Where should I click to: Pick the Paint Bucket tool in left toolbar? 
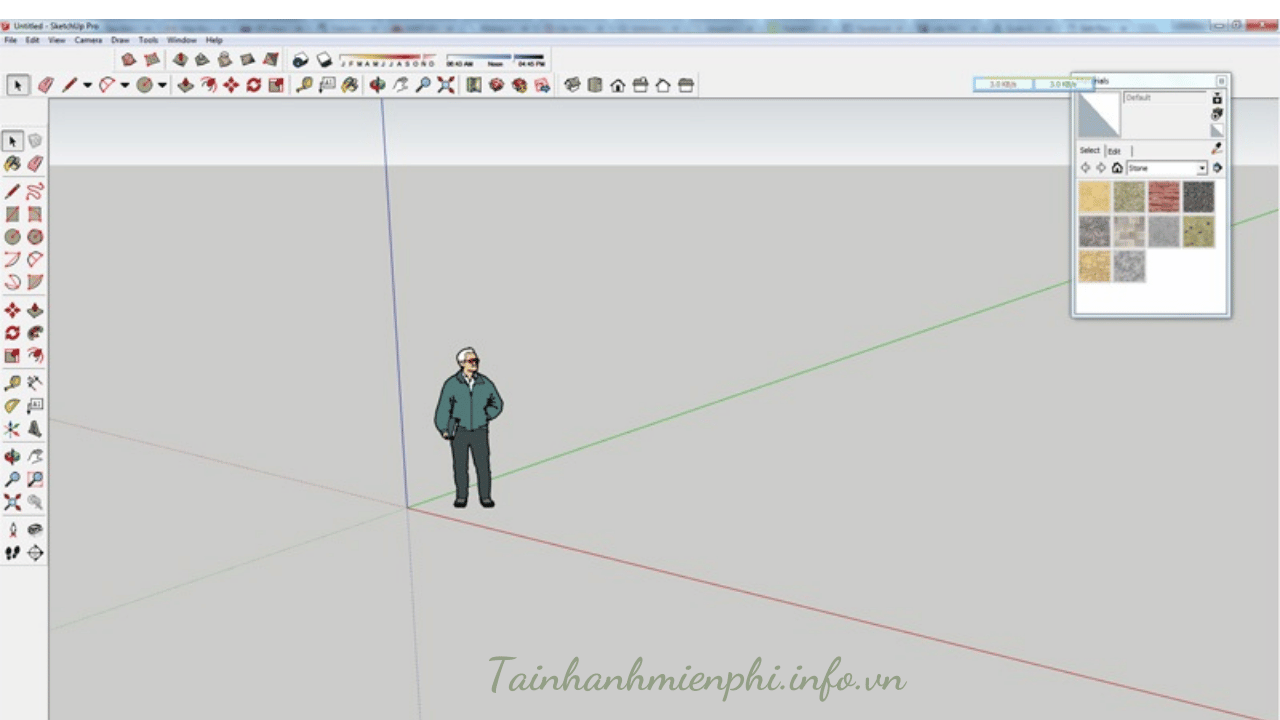[x=12, y=164]
